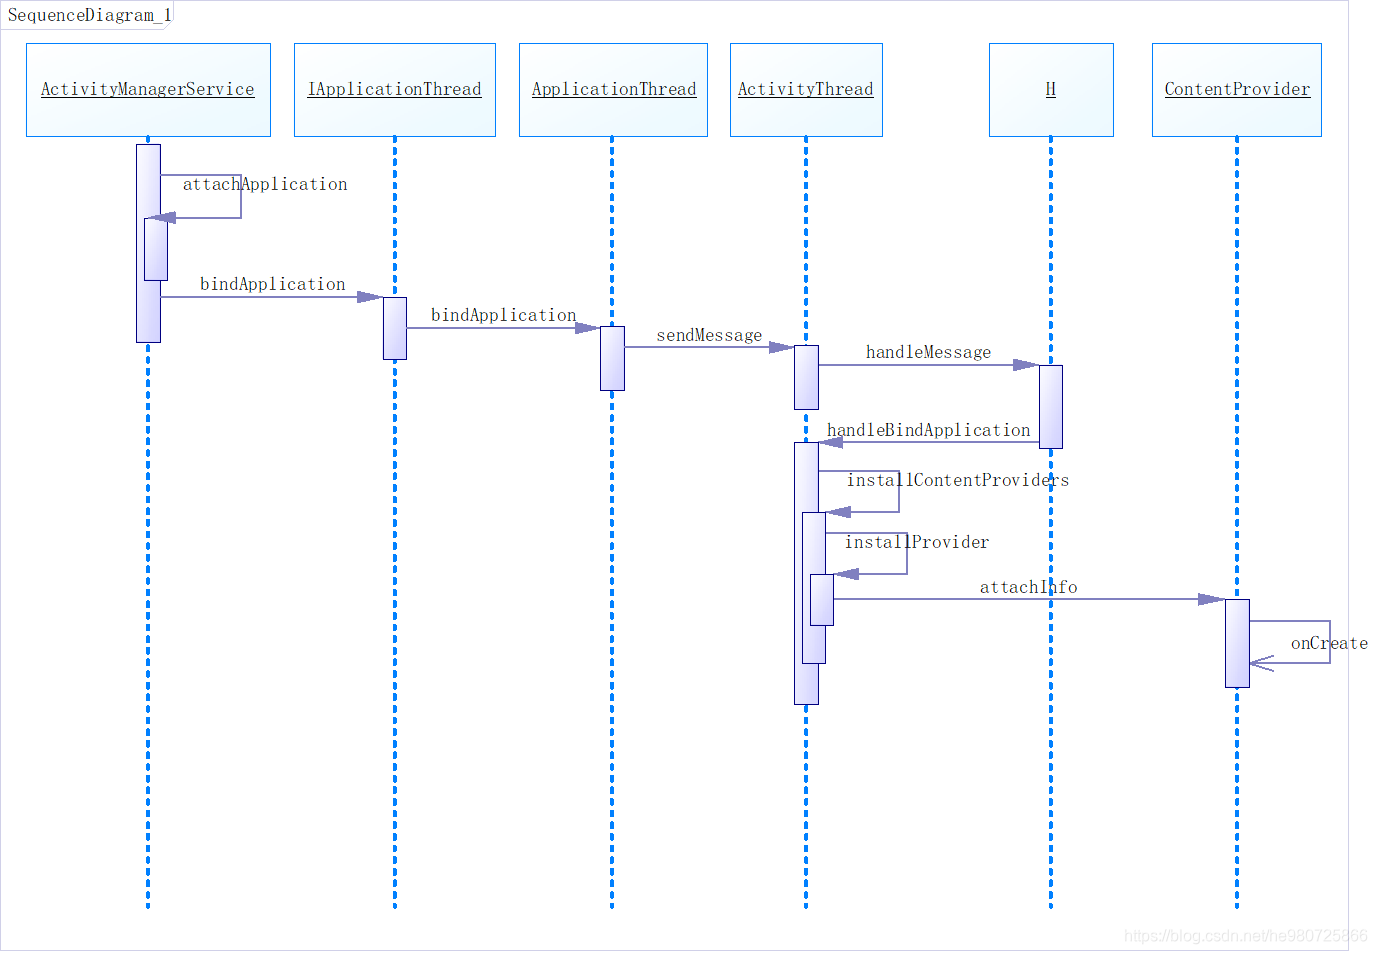Screen dimensions: 1377x954
Task: Click the bindApplication label from ActivityManagerService
Action: (272, 284)
